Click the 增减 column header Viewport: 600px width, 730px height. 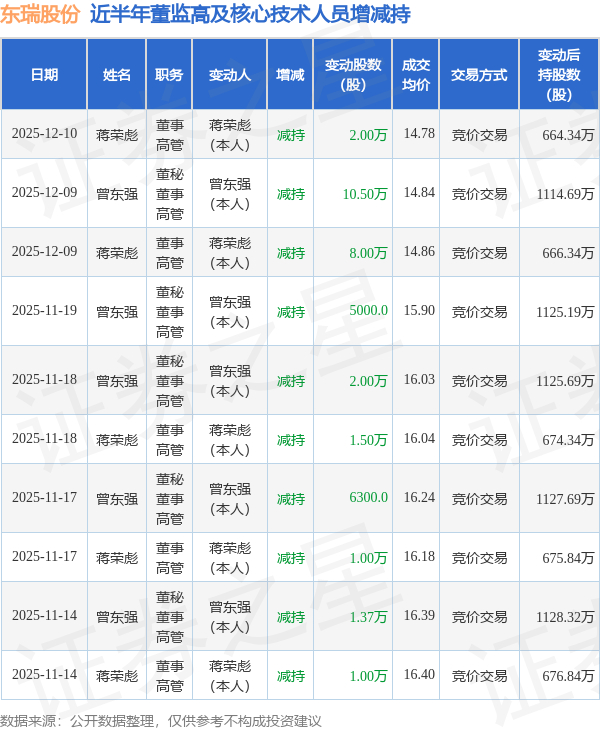(x=290, y=74)
